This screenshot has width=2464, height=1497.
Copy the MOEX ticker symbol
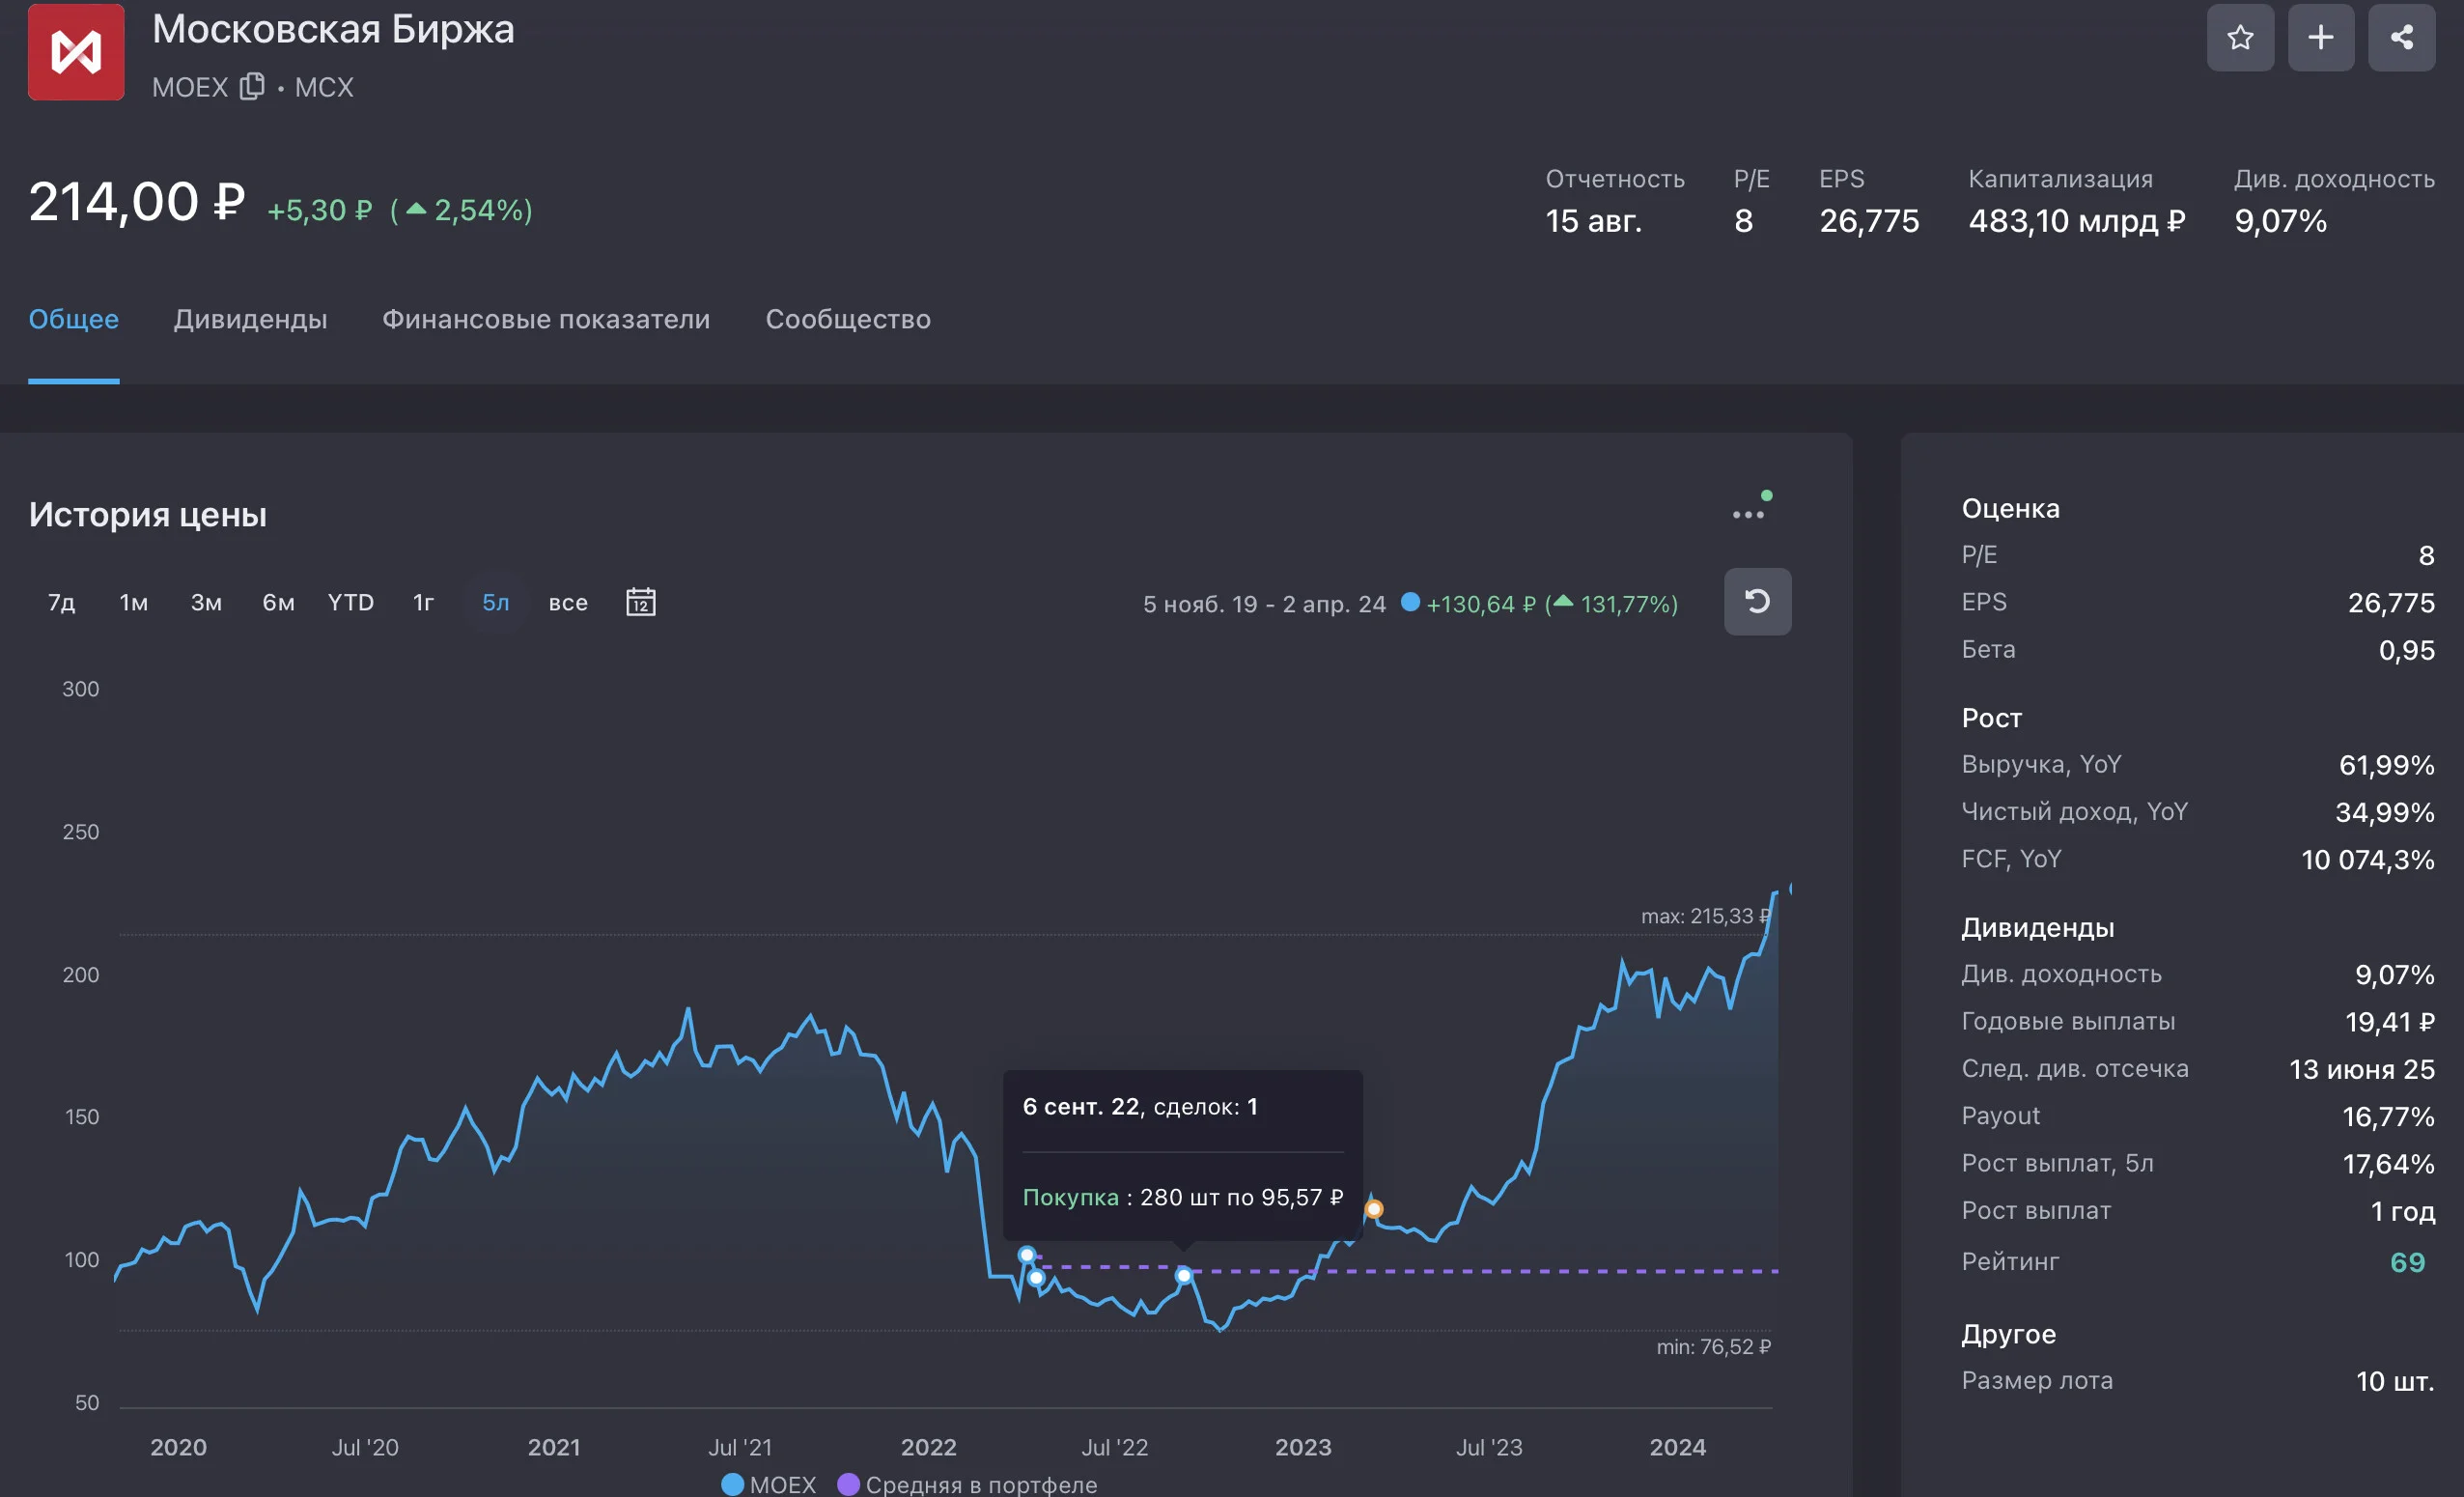tap(252, 87)
